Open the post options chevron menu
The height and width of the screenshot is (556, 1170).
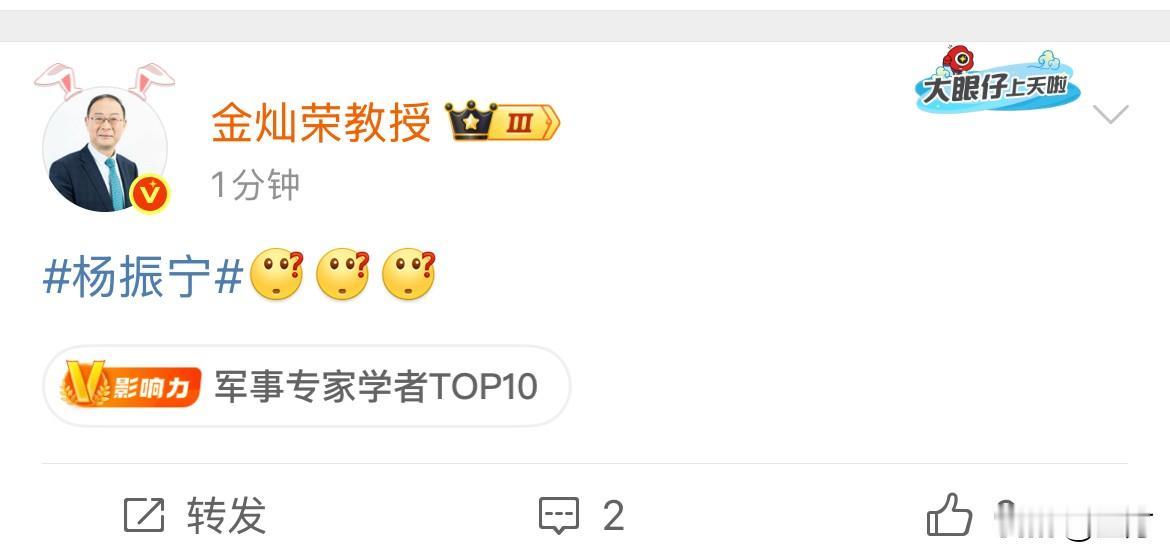(x=1110, y=114)
